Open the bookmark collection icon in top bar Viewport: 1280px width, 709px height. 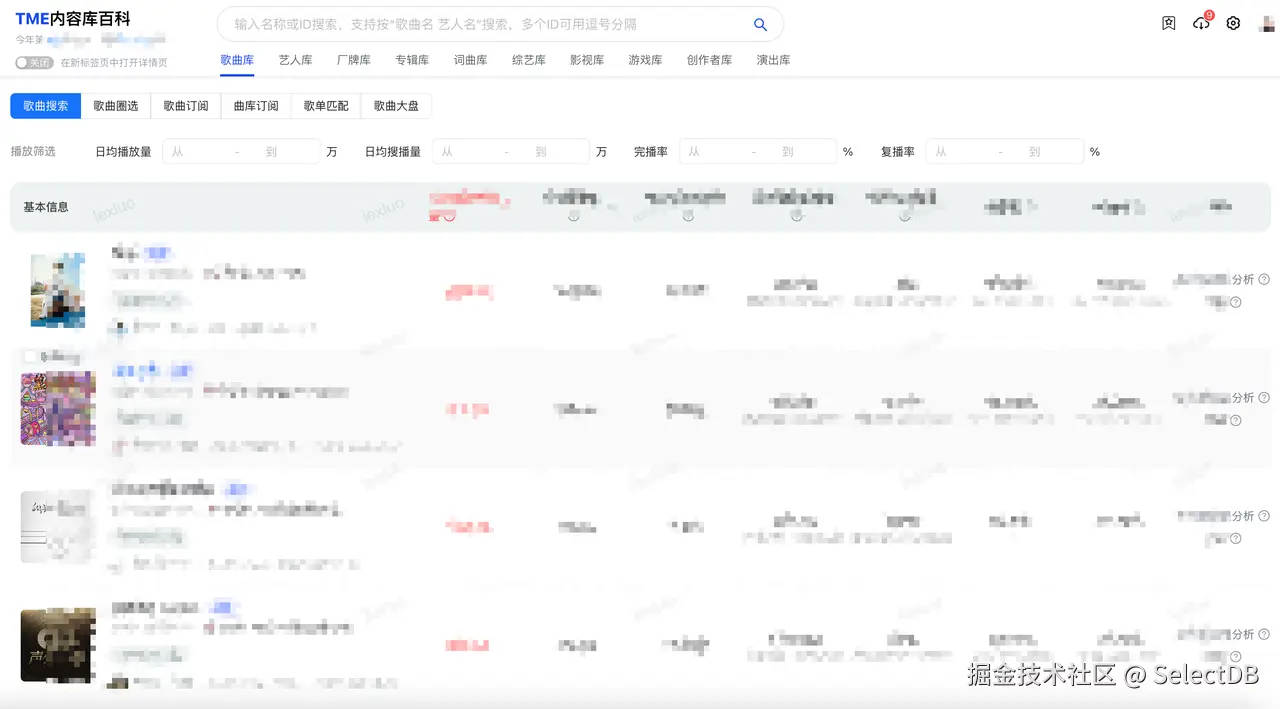tap(1168, 22)
